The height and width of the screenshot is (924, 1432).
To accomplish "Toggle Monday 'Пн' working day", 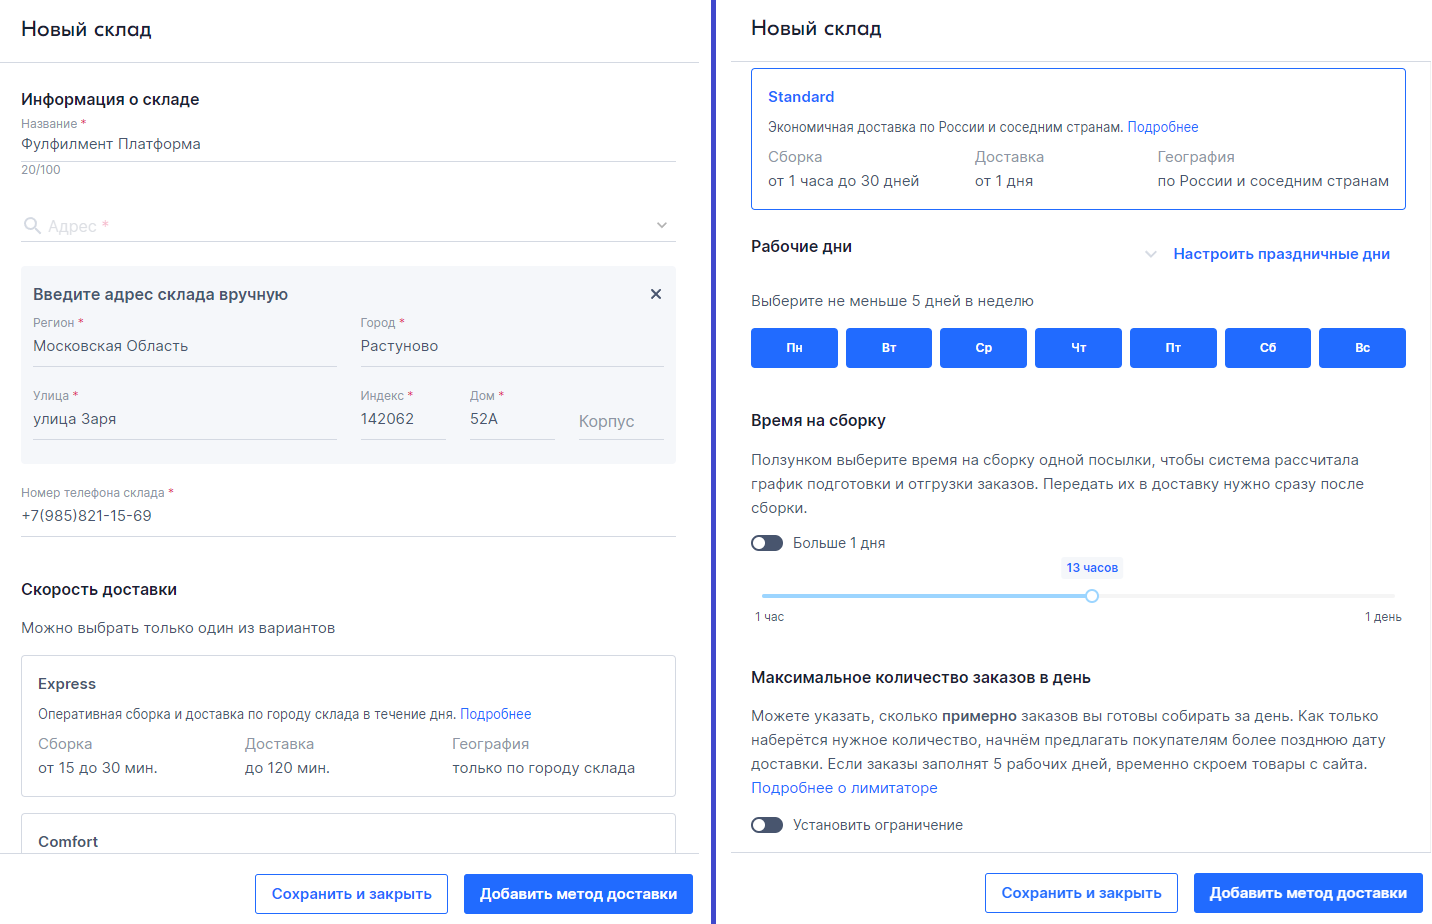I will coord(794,348).
